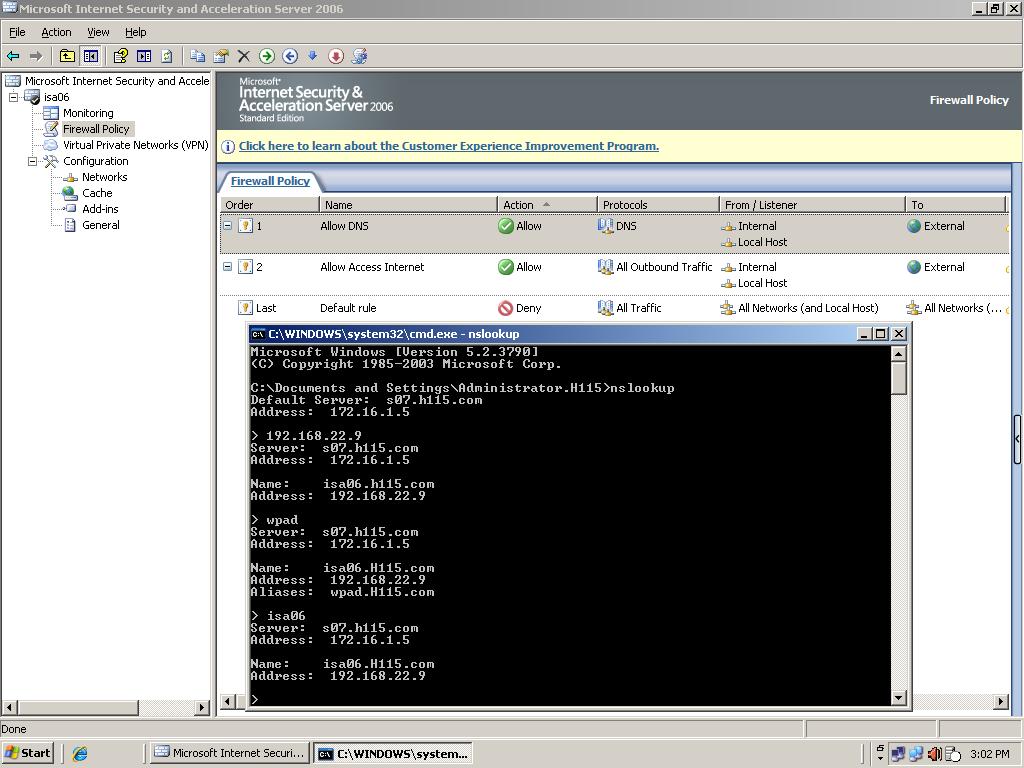Select Networks under Configuration
Image resolution: width=1024 pixels, height=768 pixels.
(x=104, y=177)
